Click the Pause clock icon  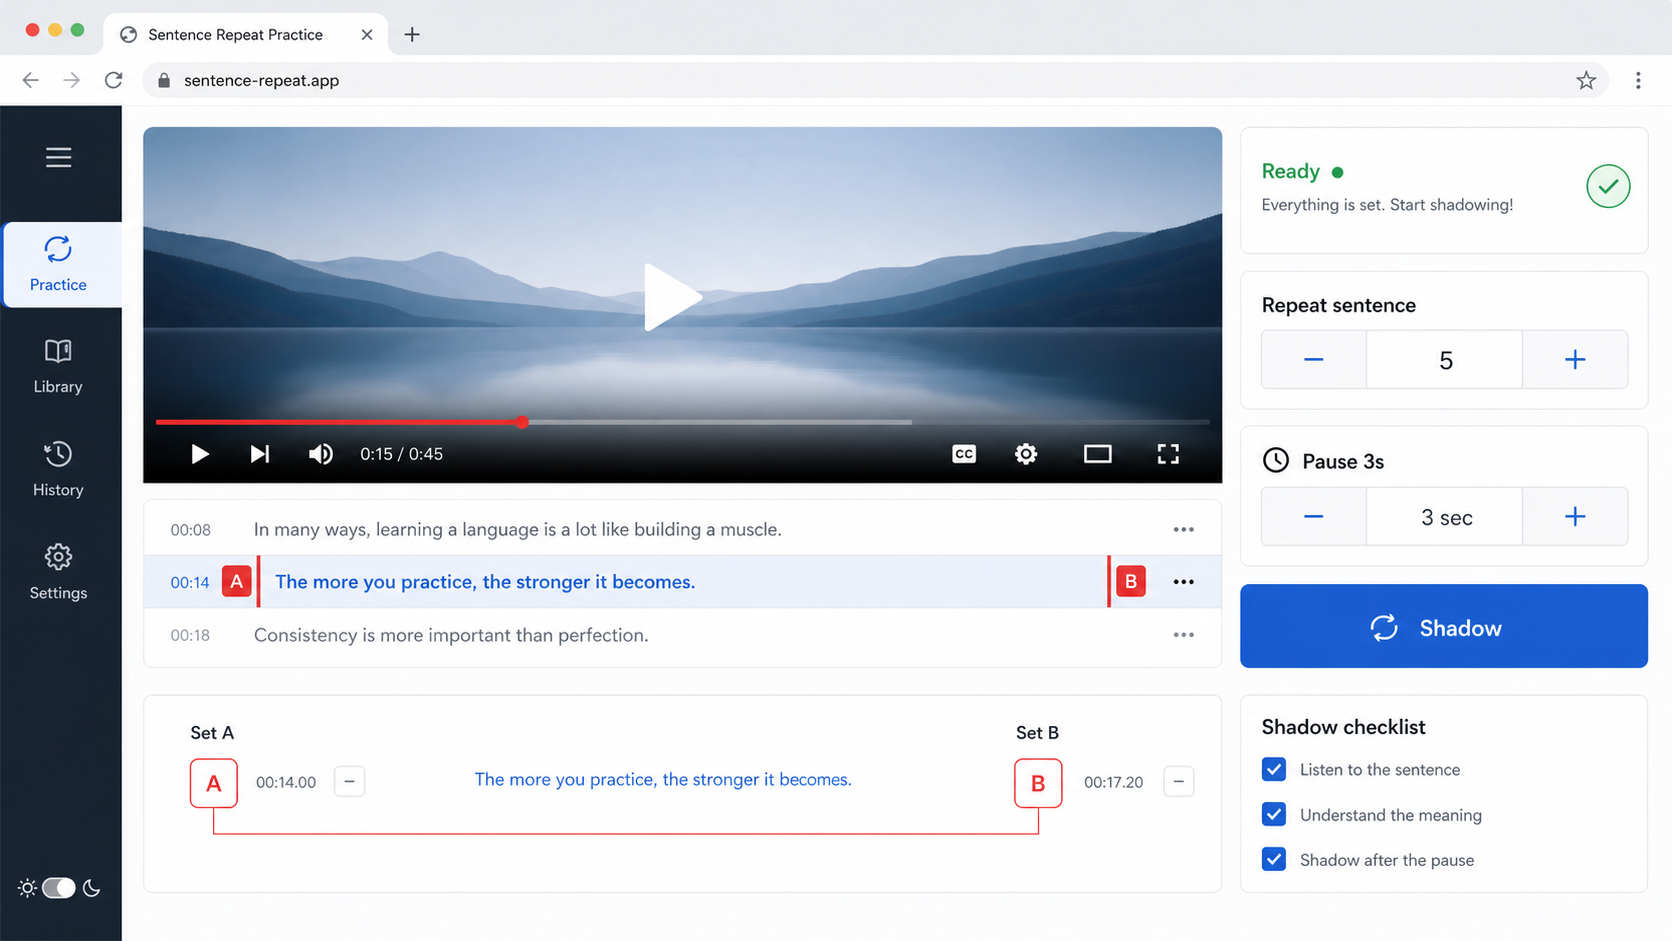pos(1276,460)
